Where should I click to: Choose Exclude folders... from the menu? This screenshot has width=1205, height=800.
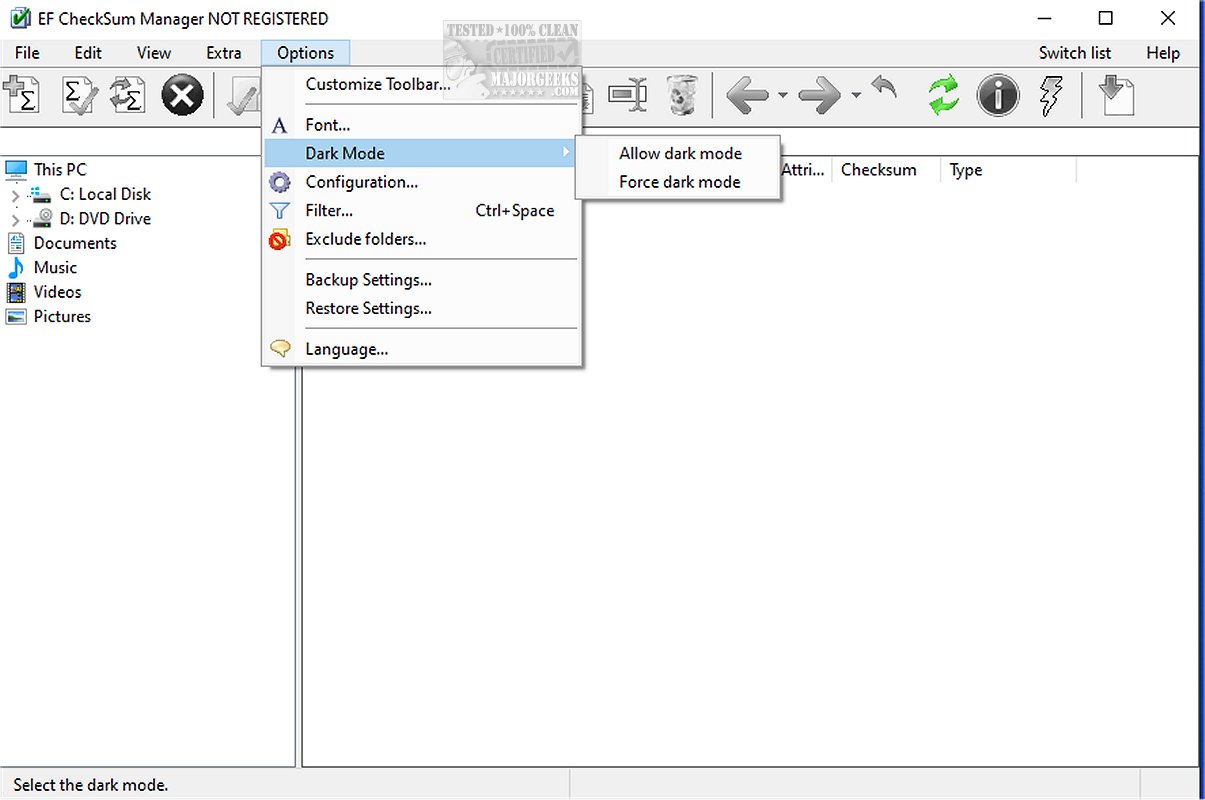pyautogui.click(x=422, y=239)
